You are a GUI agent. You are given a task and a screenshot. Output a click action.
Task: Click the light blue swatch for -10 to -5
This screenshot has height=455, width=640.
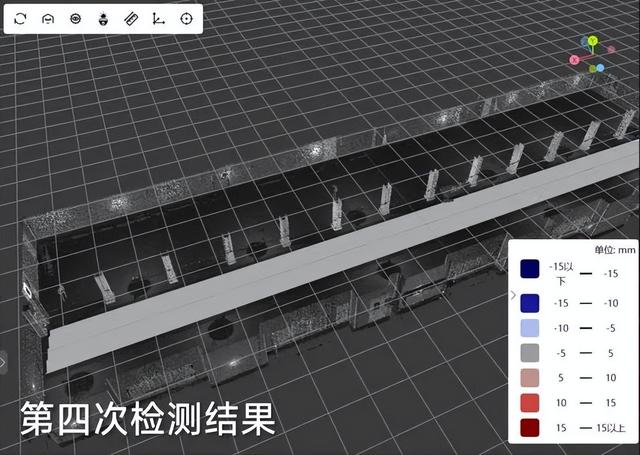coord(529,328)
